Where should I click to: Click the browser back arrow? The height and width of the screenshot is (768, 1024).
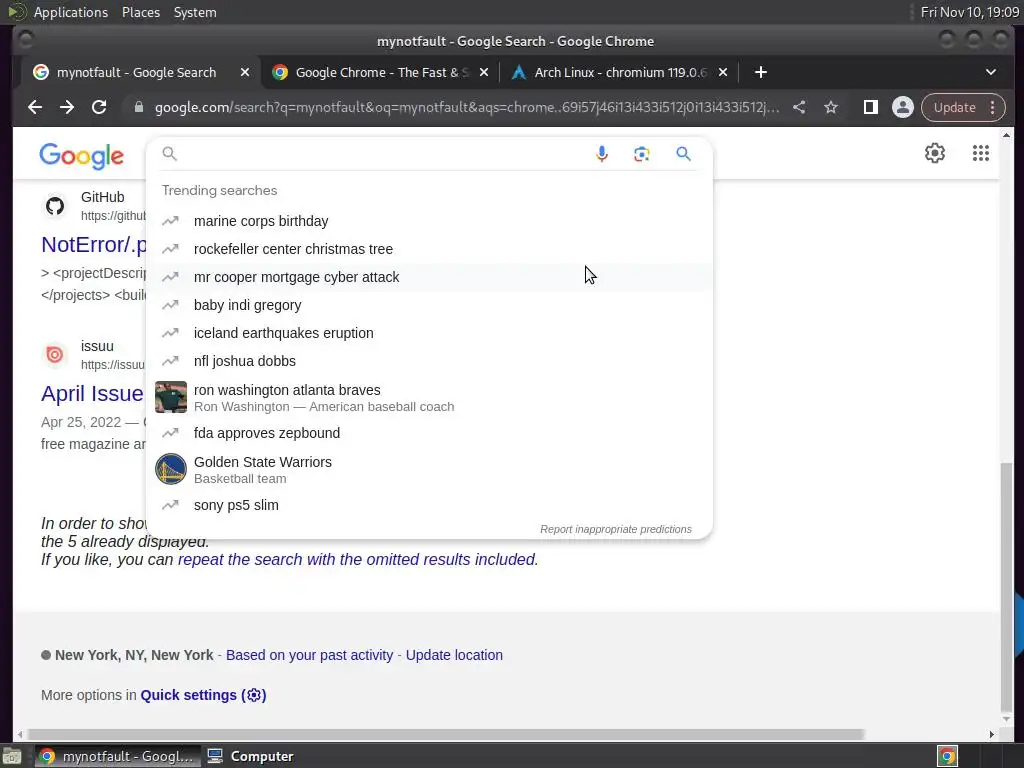tap(35, 108)
